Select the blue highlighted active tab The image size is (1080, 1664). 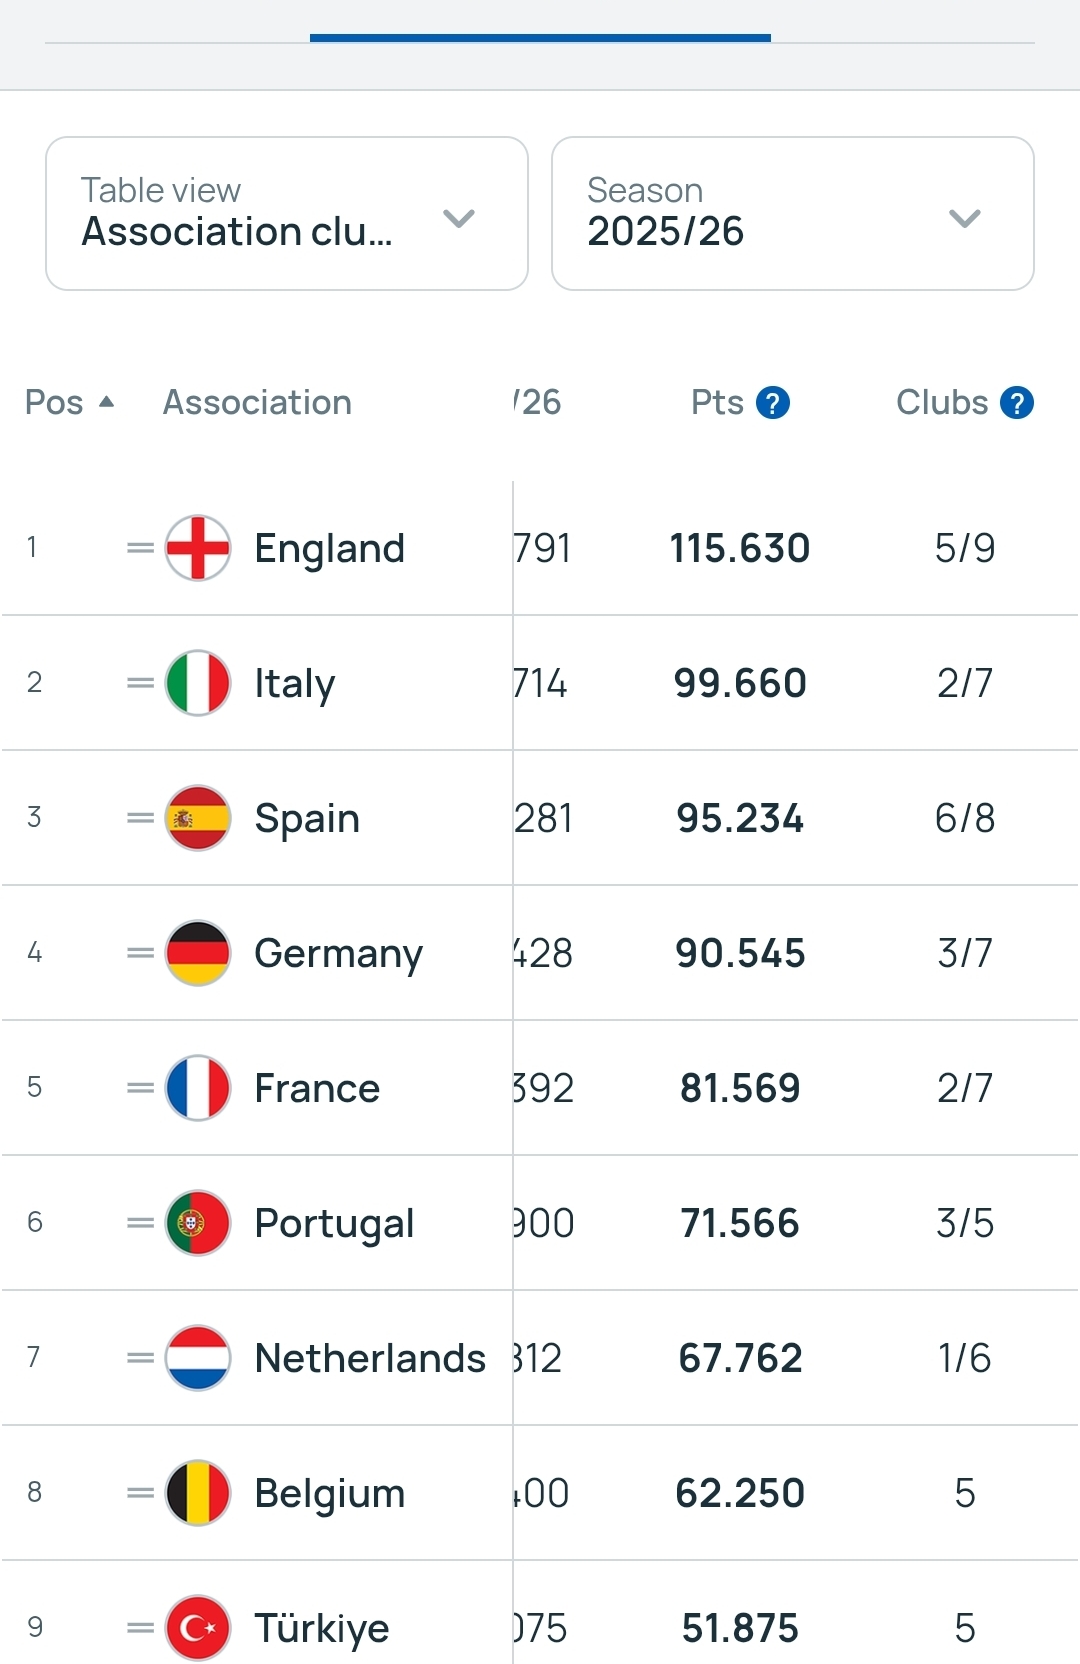coord(540,38)
